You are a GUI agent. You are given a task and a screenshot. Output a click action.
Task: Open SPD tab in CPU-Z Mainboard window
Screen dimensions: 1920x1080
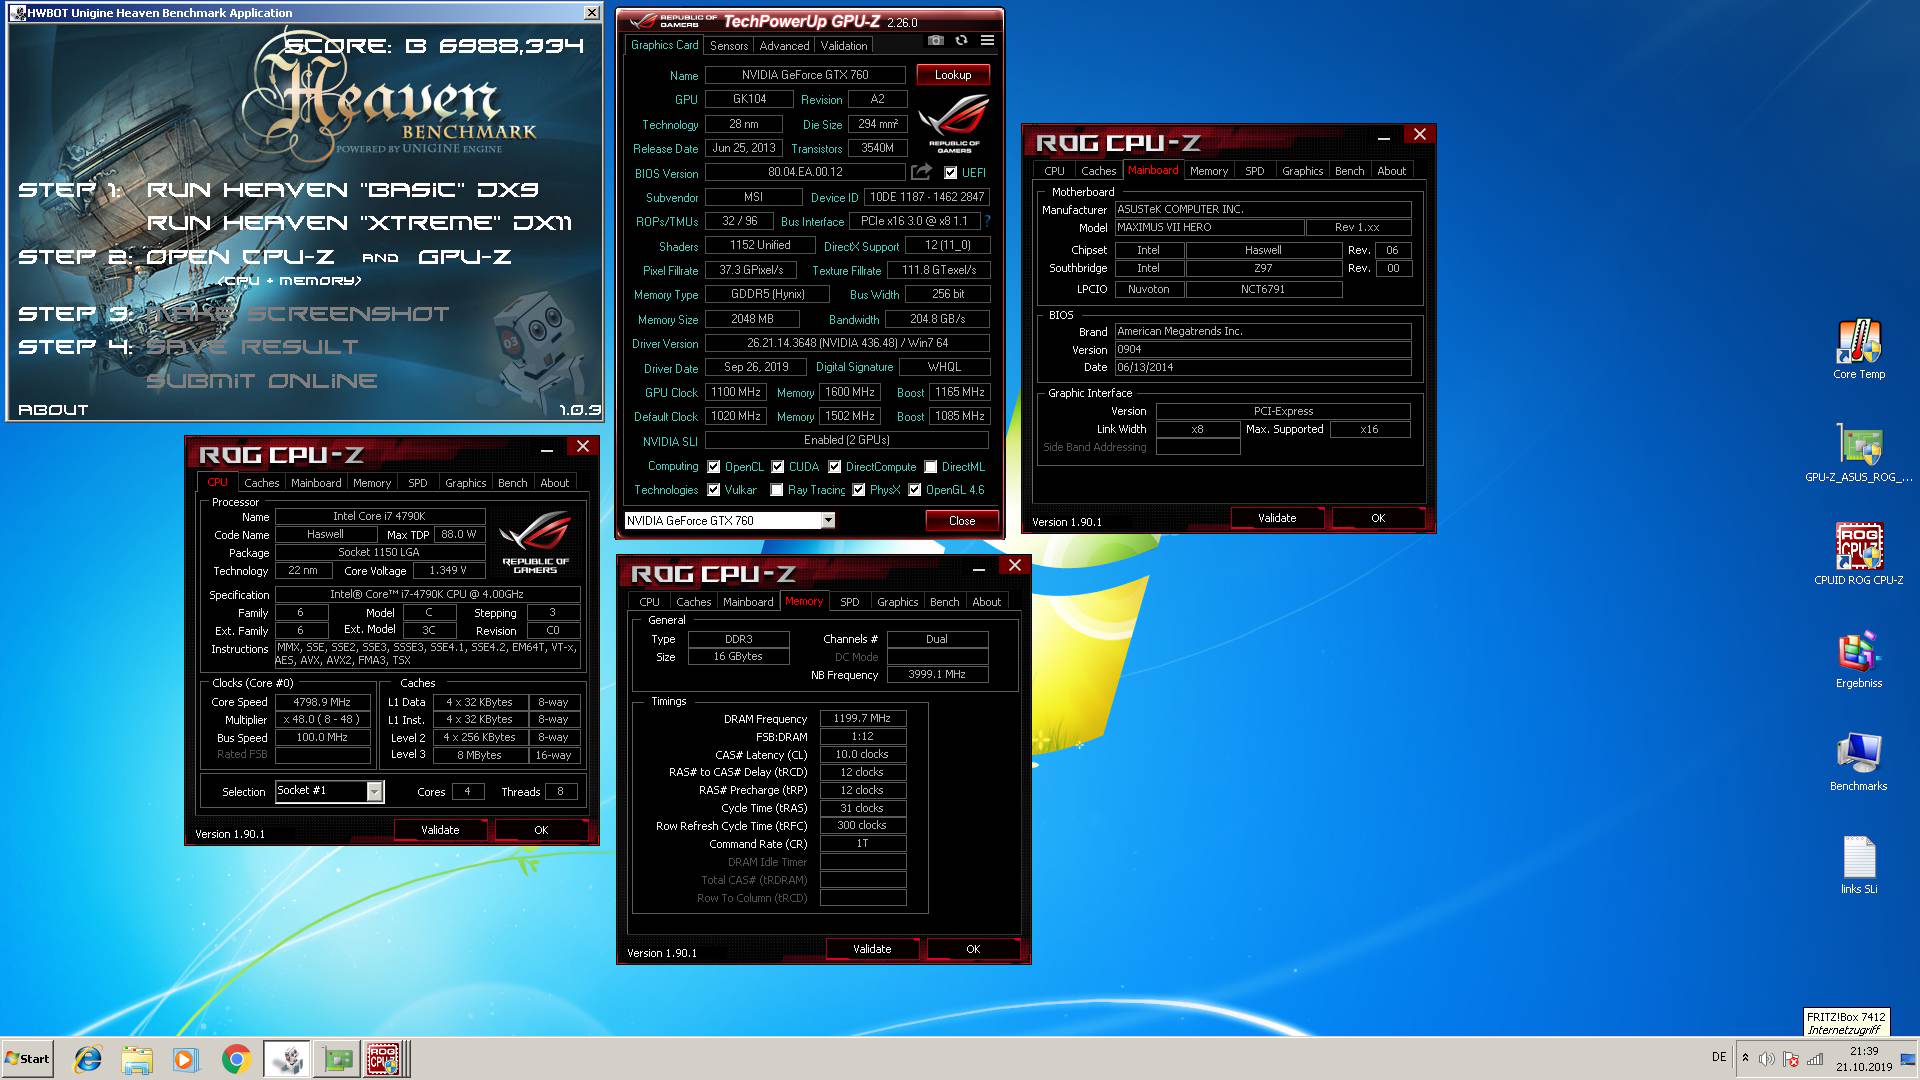point(1254,171)
